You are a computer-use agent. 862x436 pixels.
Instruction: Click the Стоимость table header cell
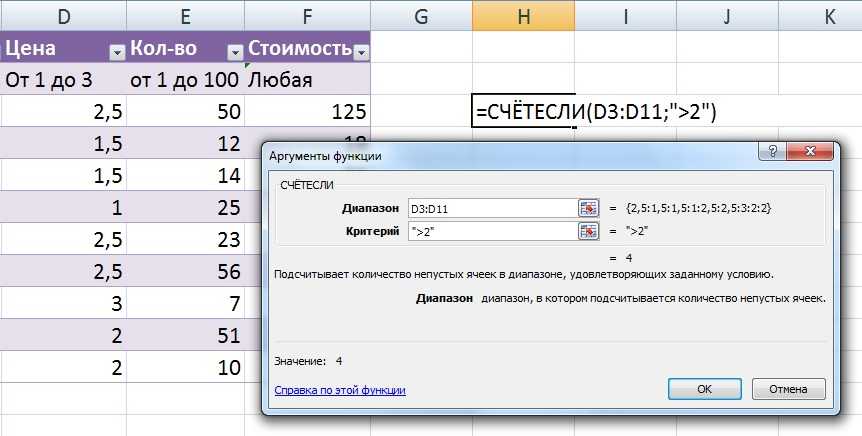coord(307,47)
